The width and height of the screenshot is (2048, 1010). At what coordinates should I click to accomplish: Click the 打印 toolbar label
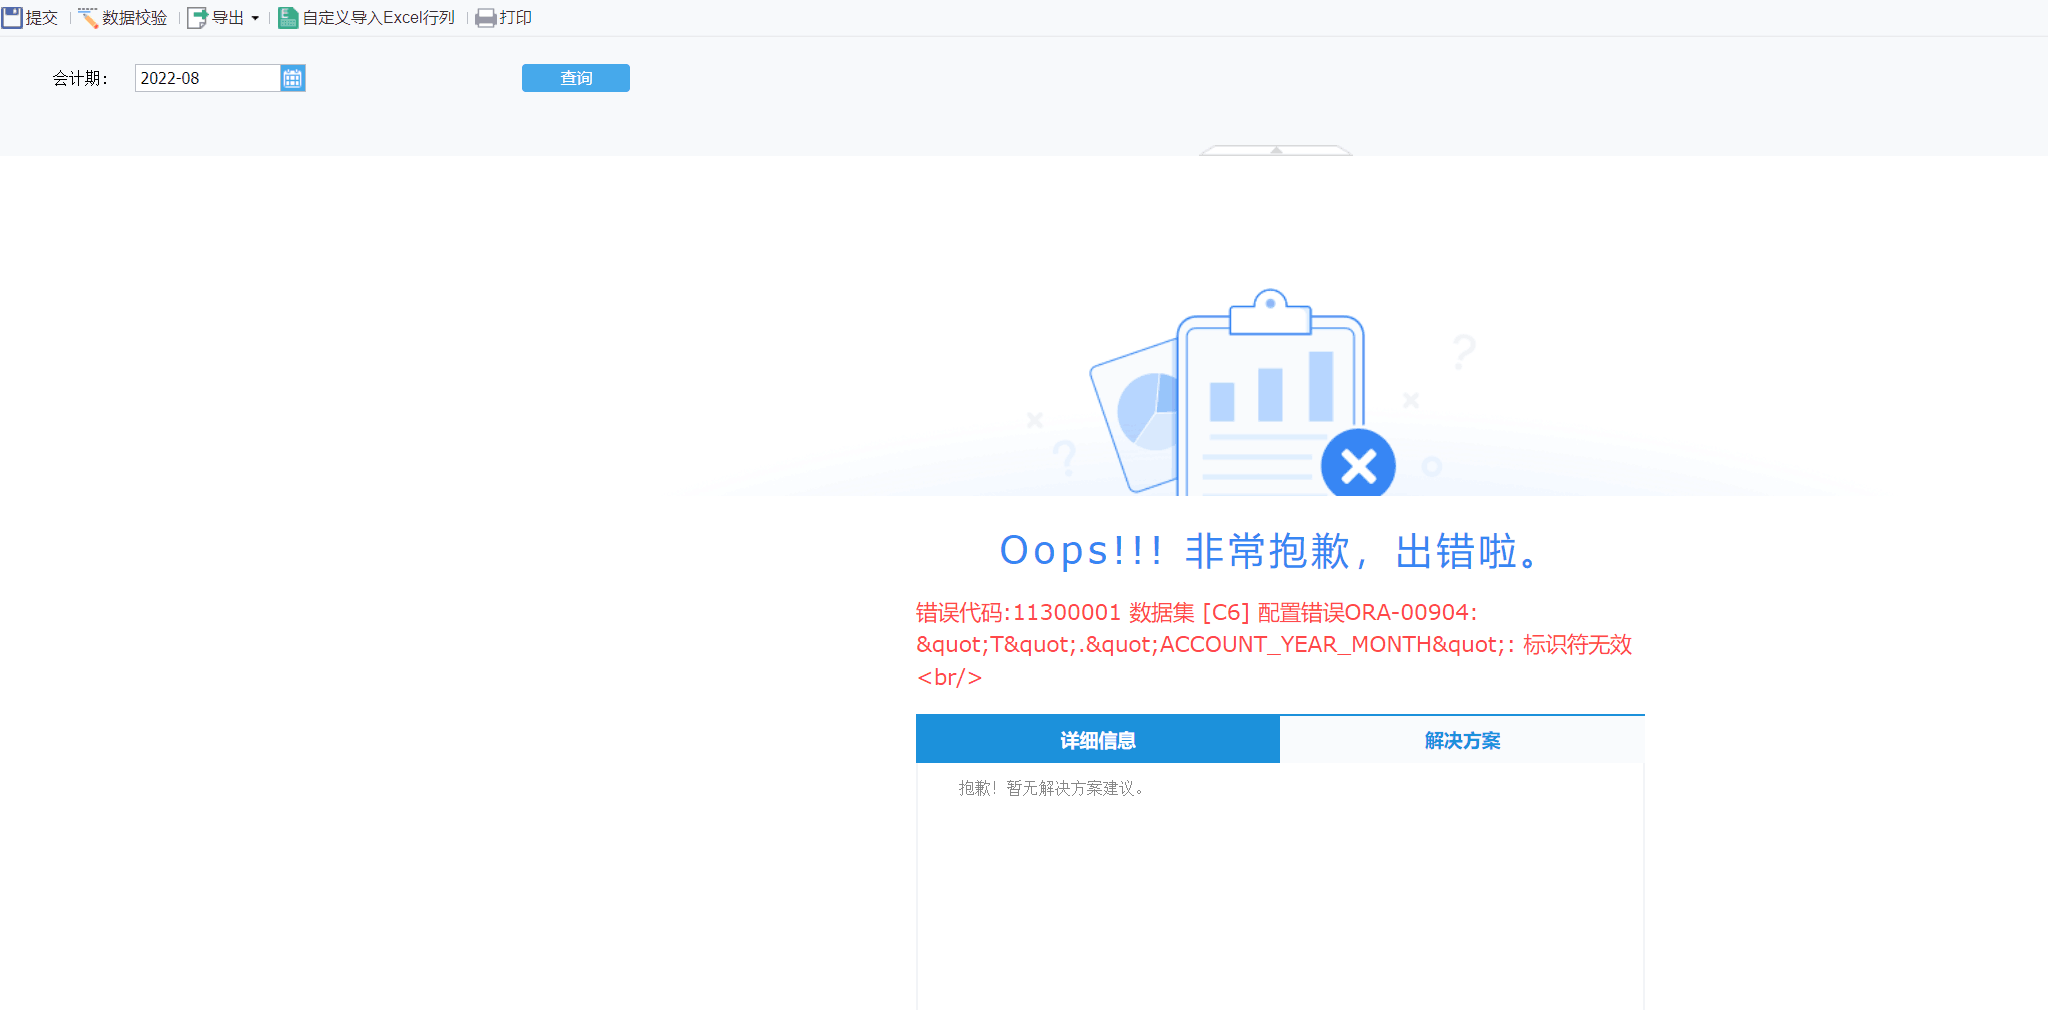[515, 18]
